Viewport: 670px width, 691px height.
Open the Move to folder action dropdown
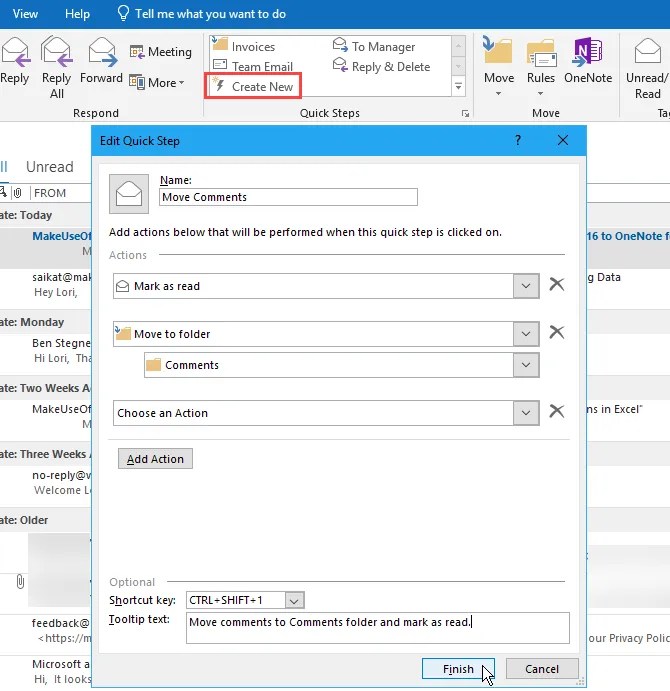[x=526, y=334]
